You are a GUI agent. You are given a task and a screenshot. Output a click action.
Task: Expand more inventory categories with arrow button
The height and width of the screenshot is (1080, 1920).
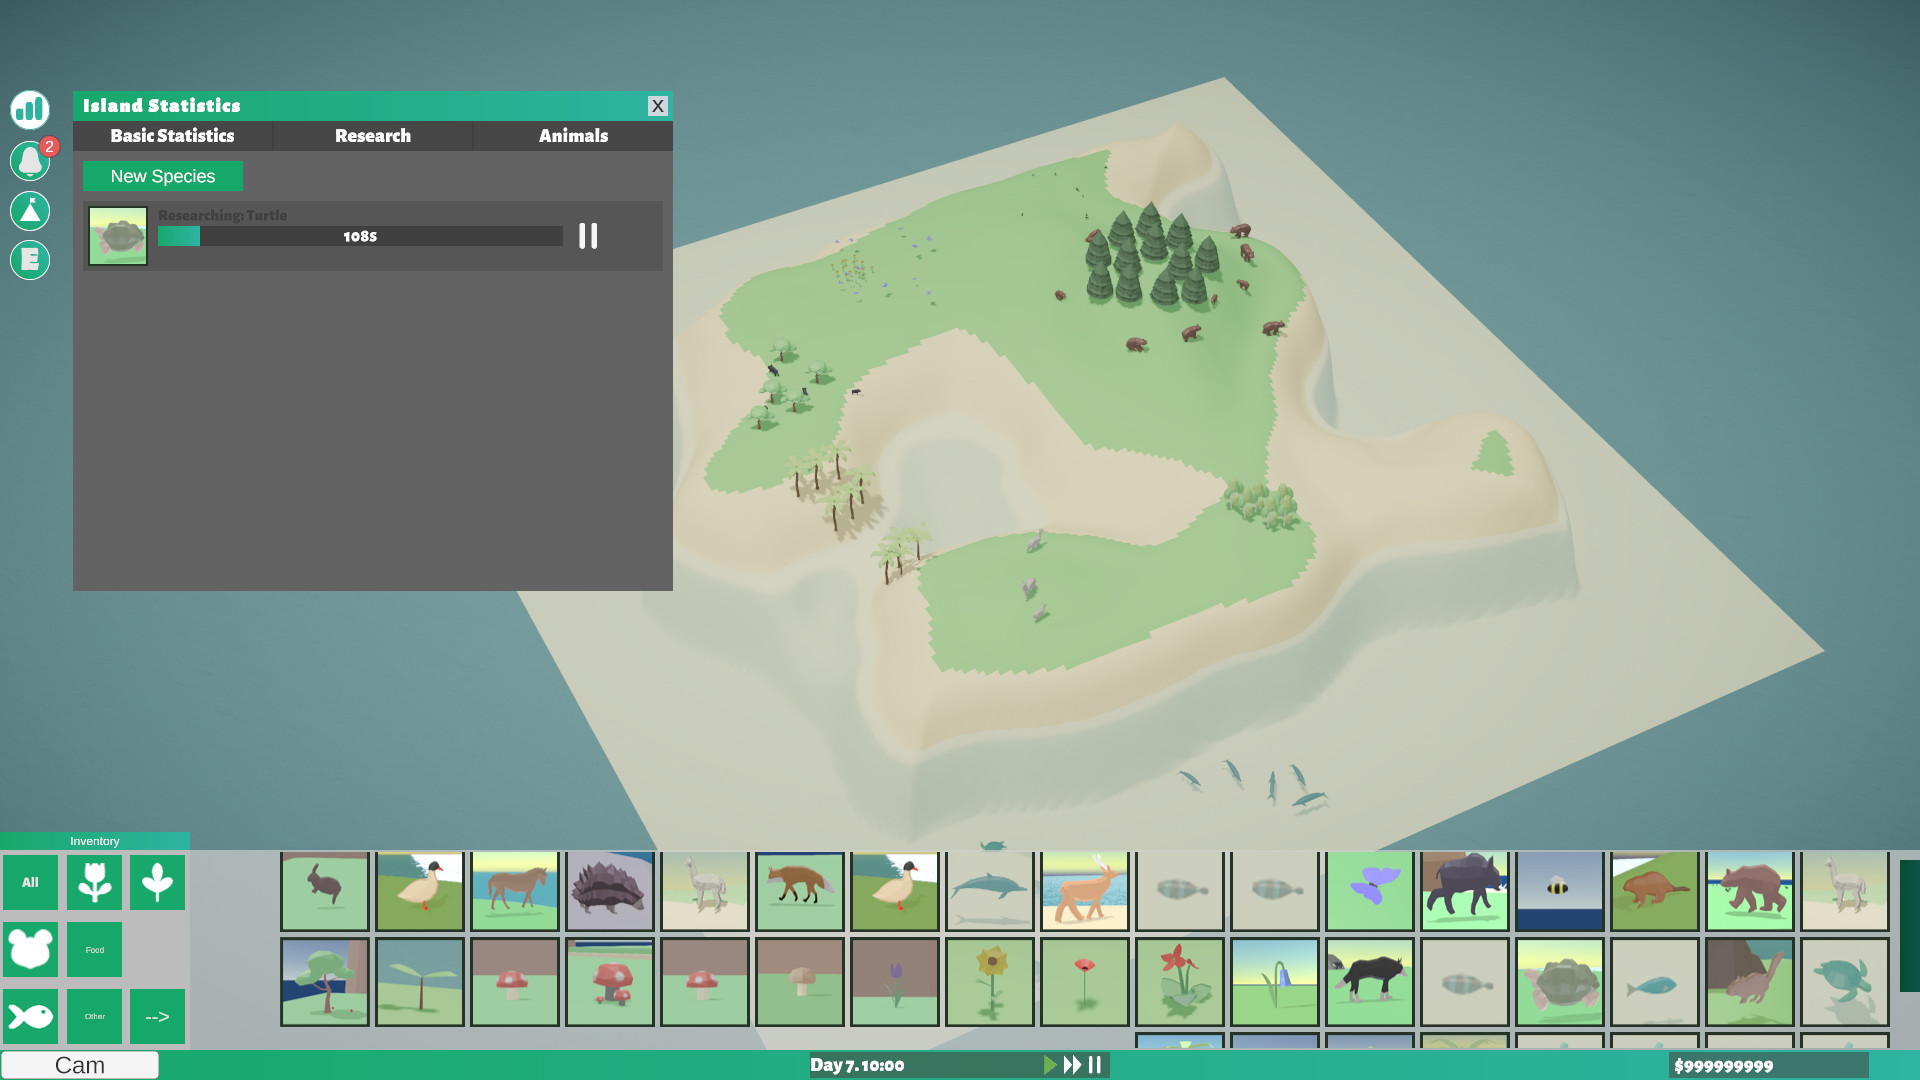[157, 1016]
